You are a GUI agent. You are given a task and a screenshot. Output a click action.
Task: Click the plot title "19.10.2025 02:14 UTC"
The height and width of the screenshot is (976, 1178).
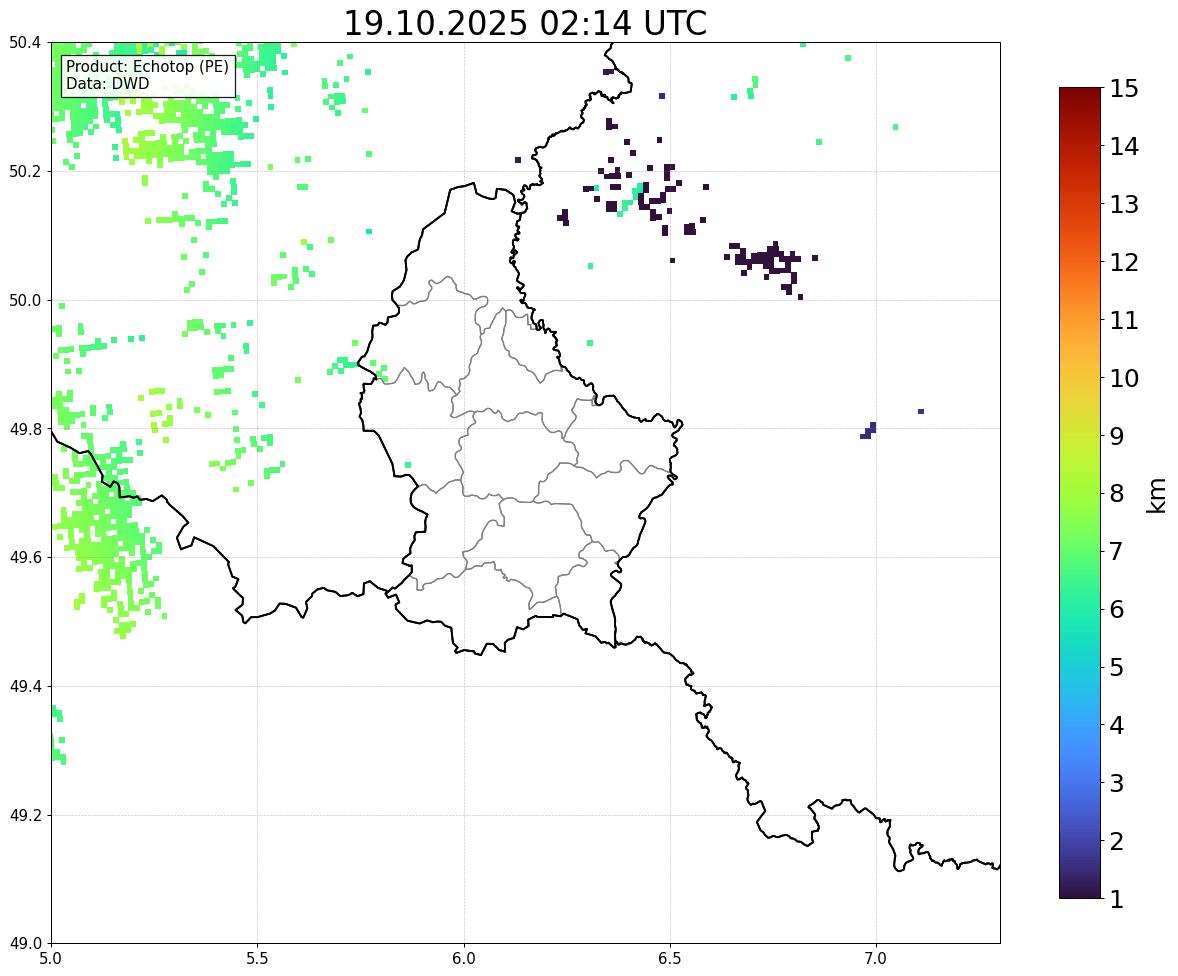(525, 23)
